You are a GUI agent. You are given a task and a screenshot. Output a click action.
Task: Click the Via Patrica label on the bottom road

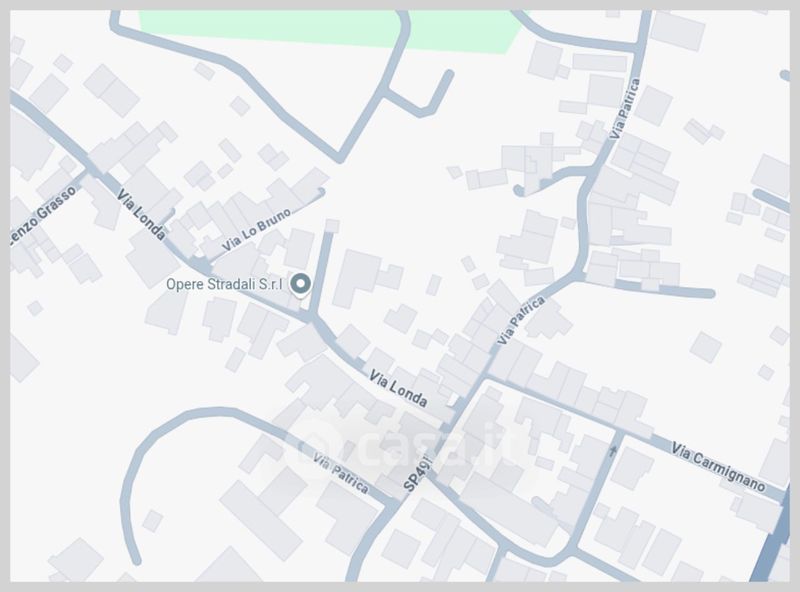tap(340, 474)
